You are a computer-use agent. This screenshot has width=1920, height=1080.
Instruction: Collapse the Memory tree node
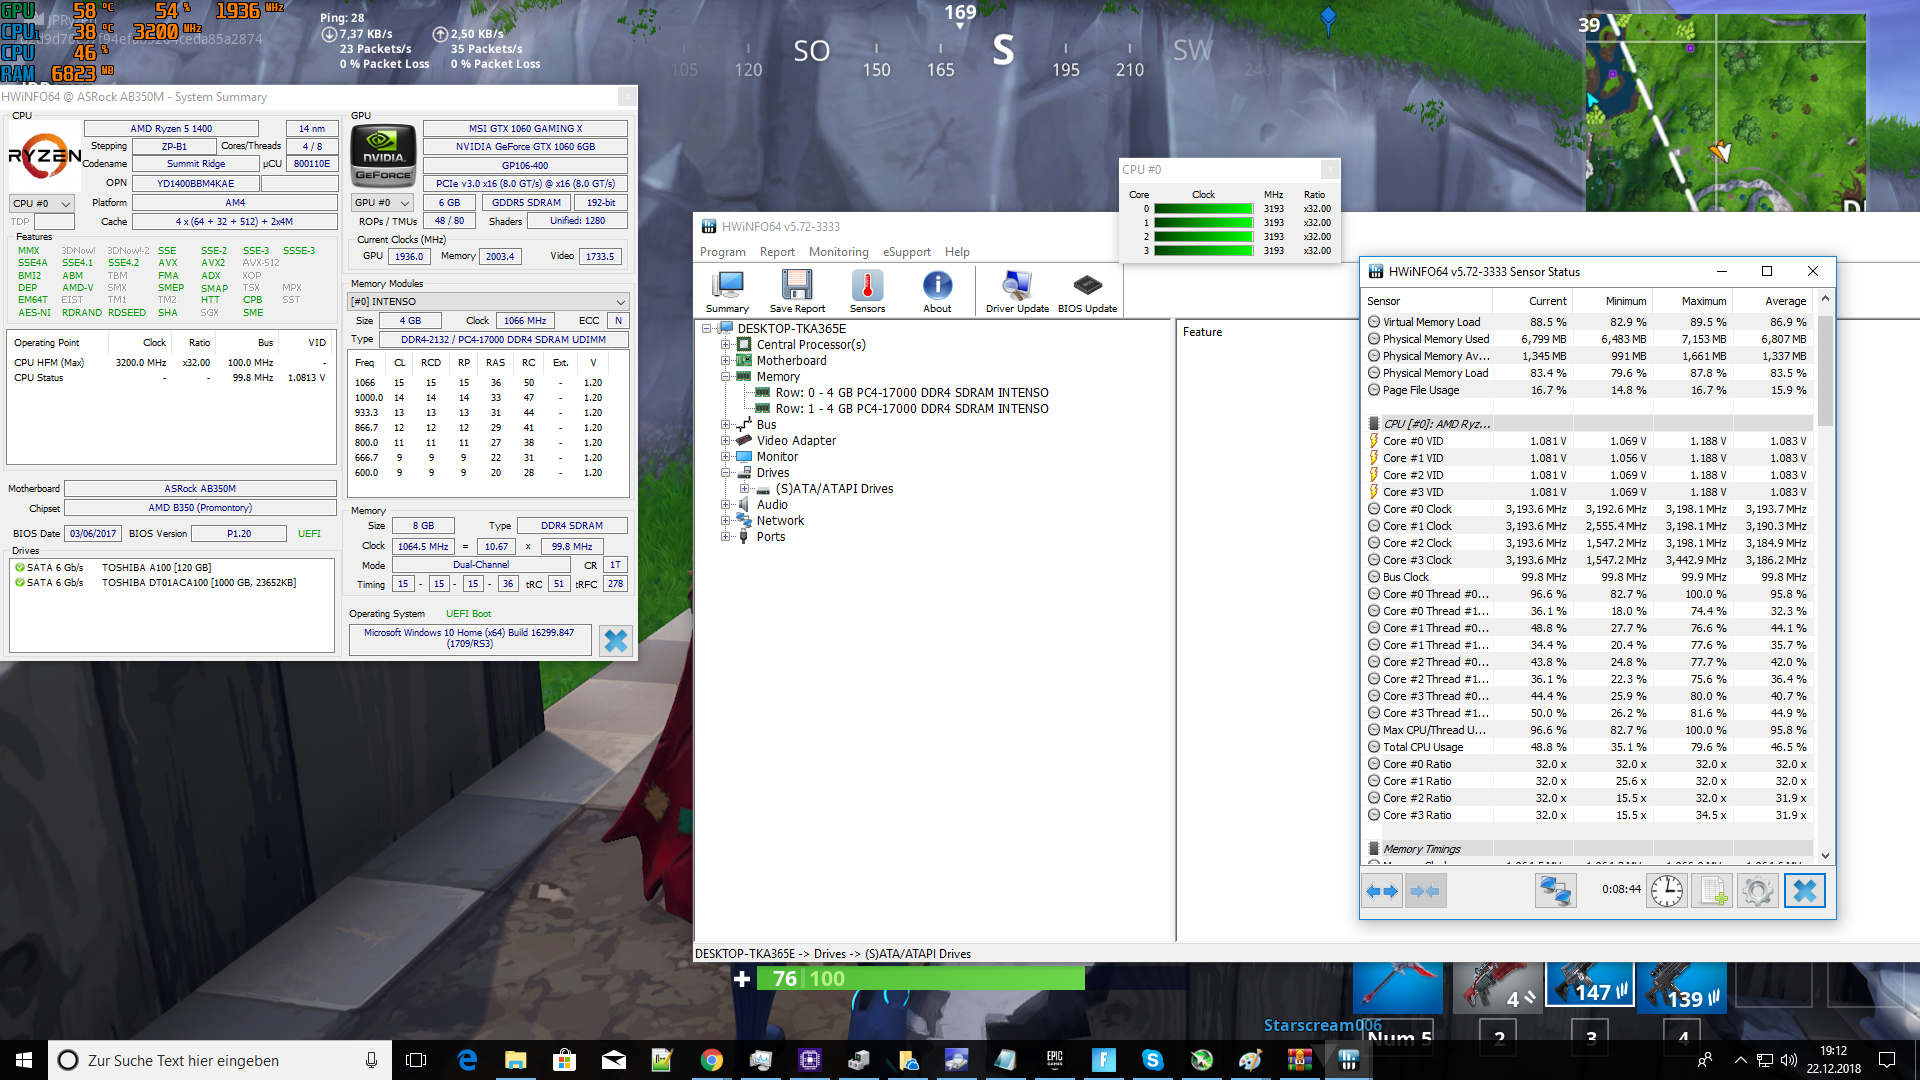[726, 377]
